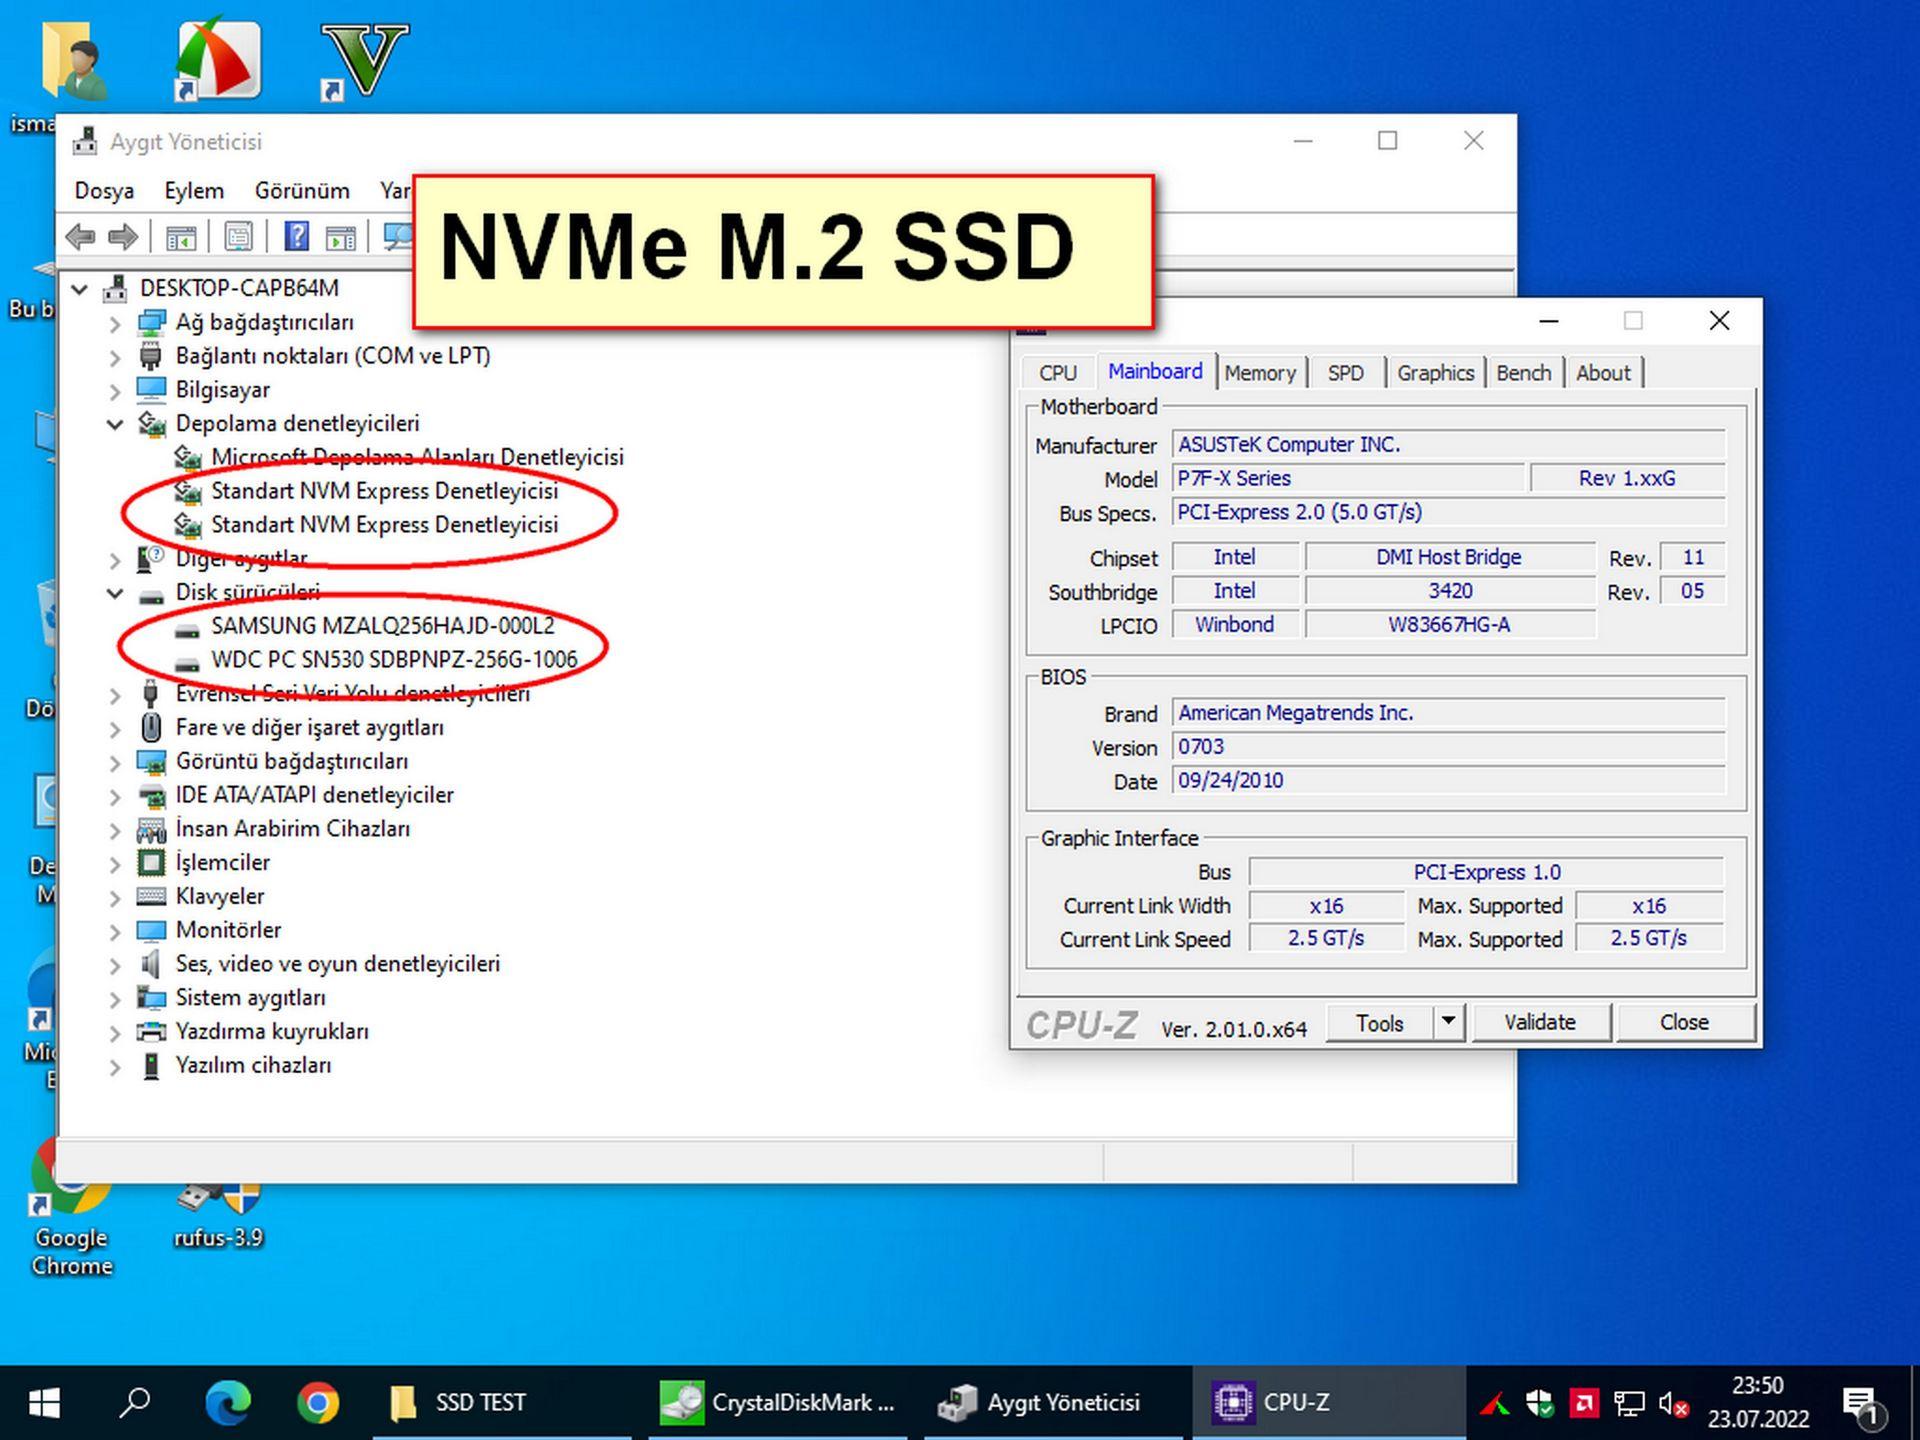
Task: Expand the Sistem aygıtları node
Action: click(x=115, y=998)
